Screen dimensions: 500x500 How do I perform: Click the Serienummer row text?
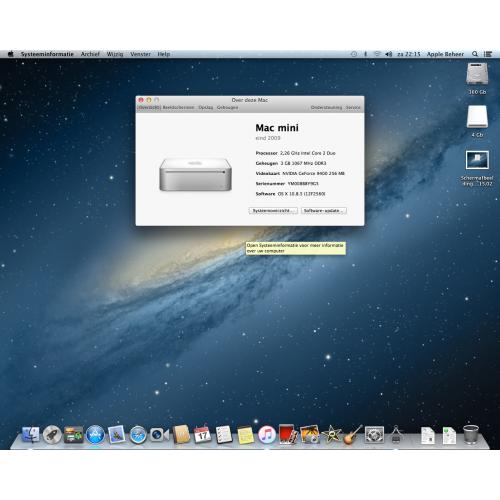[287, 184]
